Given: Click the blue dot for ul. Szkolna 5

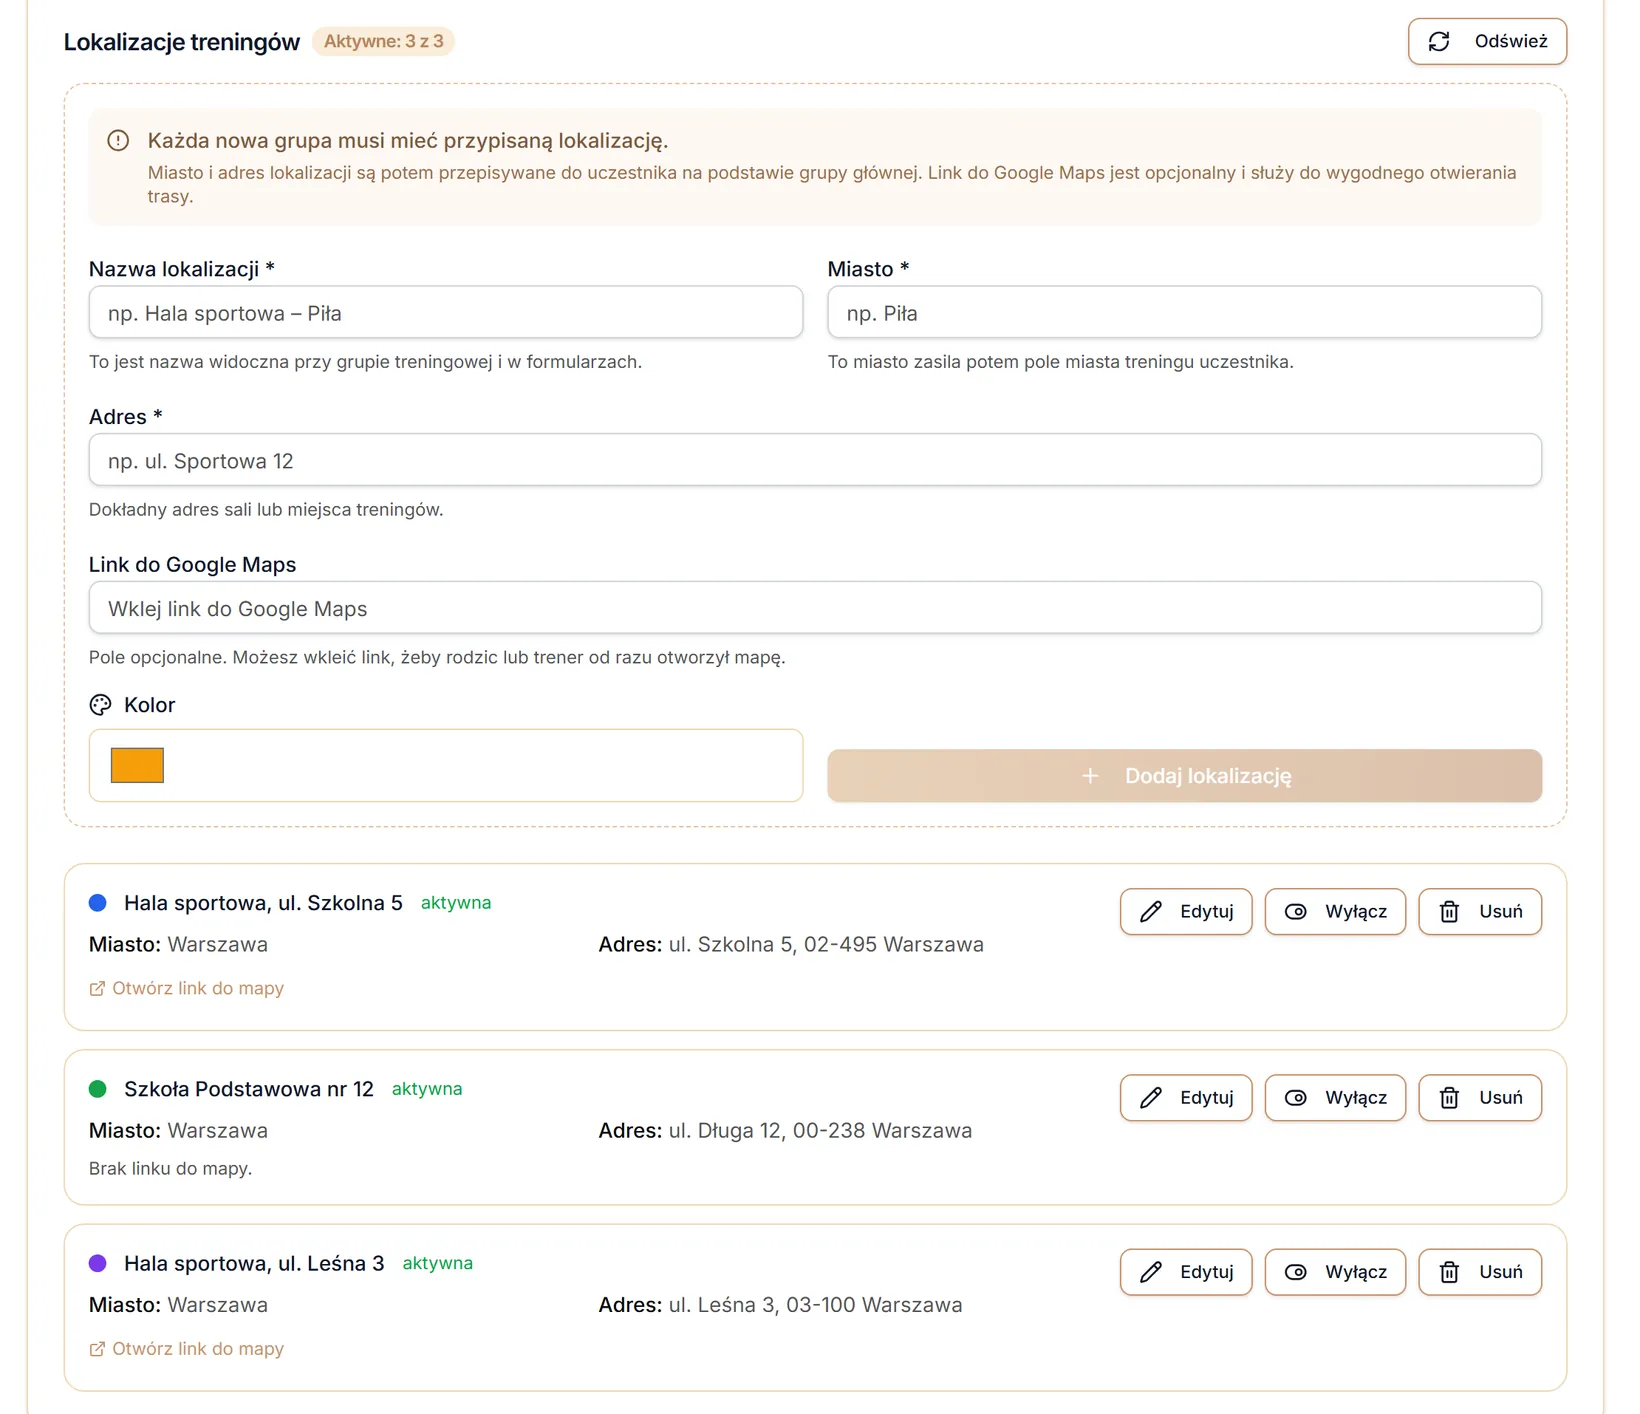Looking at the screenshot, I should (98, 903).
